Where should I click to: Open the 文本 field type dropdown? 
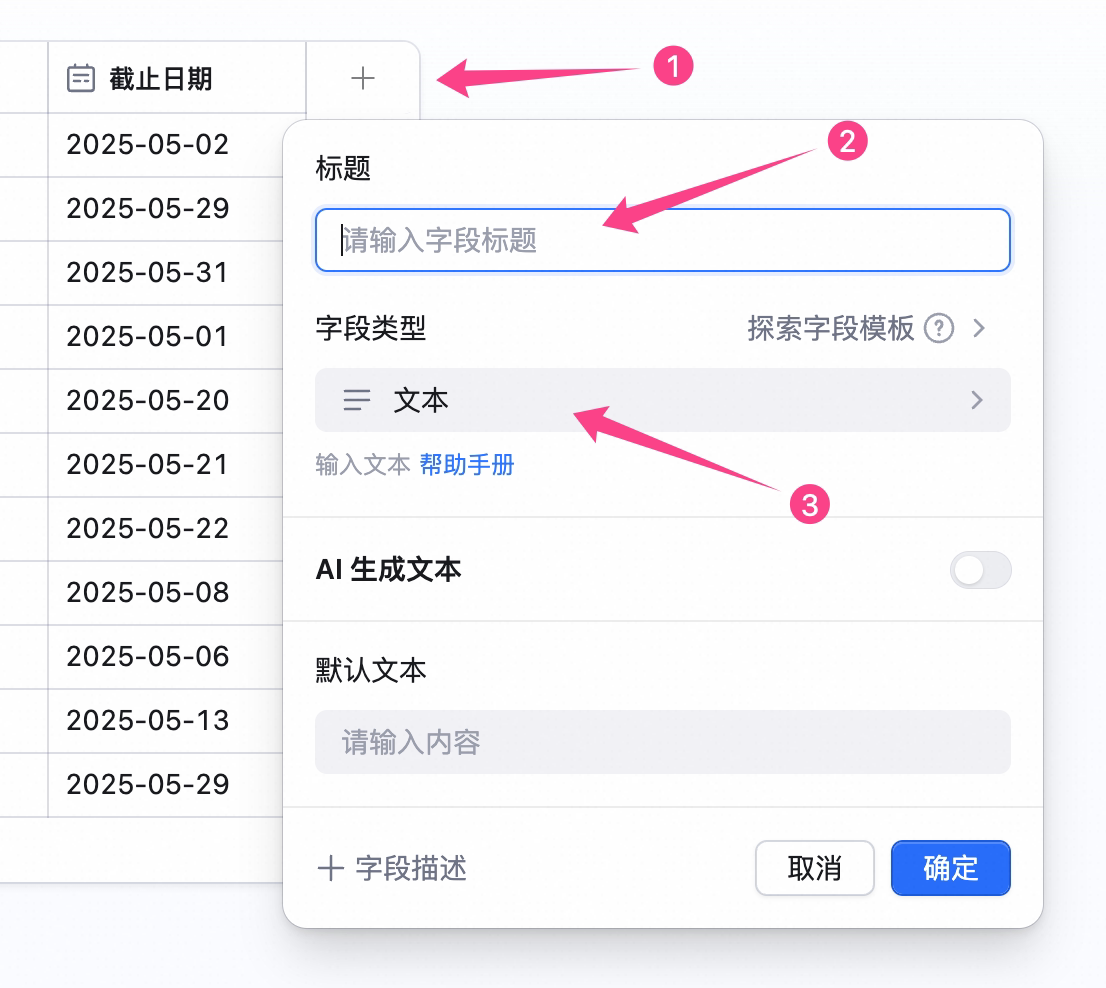click(662, 400)
